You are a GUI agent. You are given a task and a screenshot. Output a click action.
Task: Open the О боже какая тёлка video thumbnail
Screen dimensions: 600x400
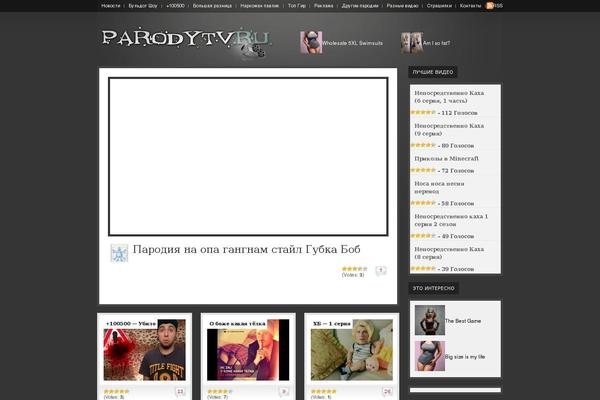point(248,350)
